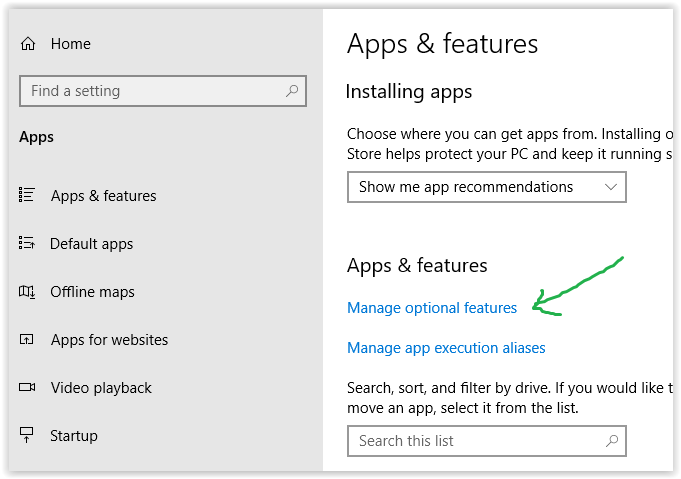Click the Apps for websites icon
681x479 pixels.
coord(28,339)
